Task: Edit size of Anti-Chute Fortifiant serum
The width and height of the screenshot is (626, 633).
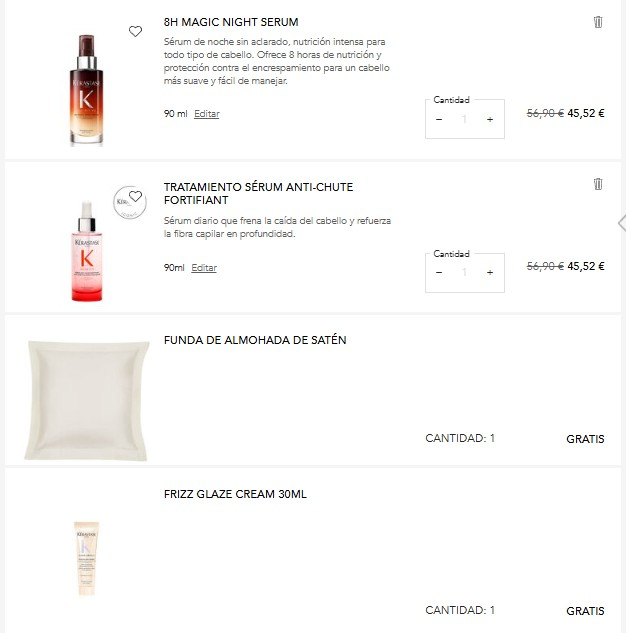Action: tap(204, 268)
